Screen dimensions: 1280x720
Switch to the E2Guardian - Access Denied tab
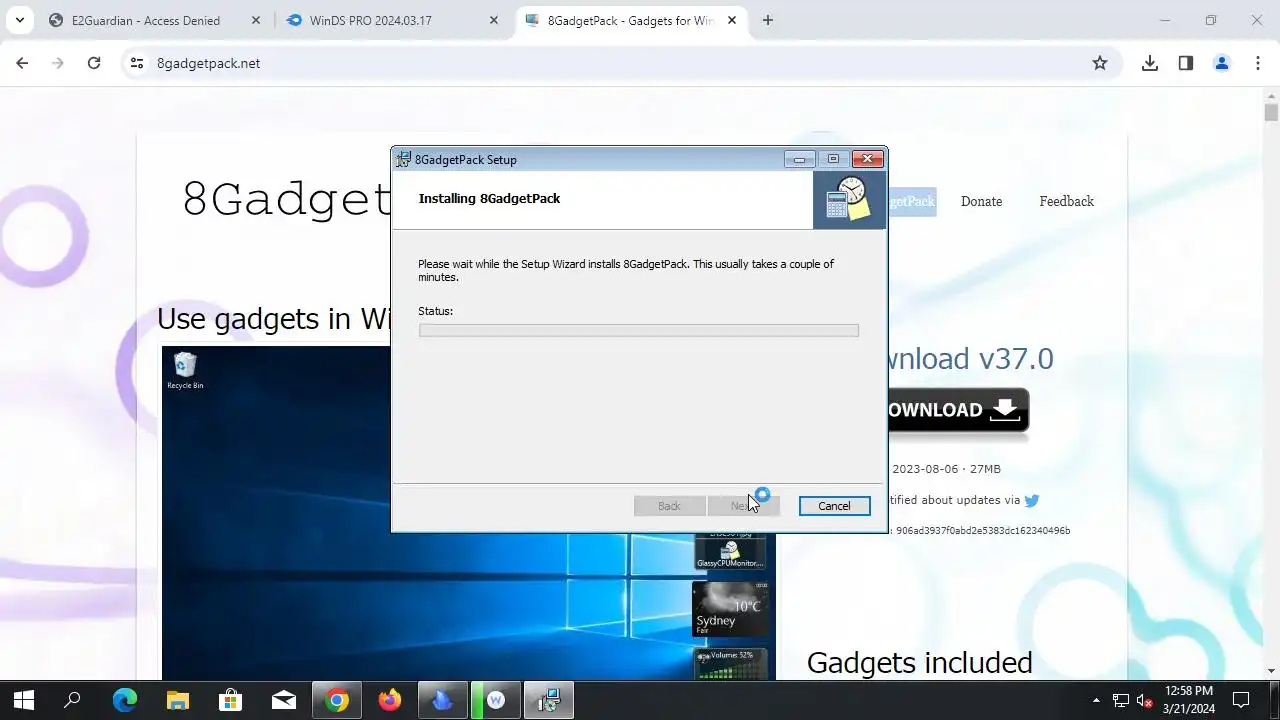tap(146, 20)
